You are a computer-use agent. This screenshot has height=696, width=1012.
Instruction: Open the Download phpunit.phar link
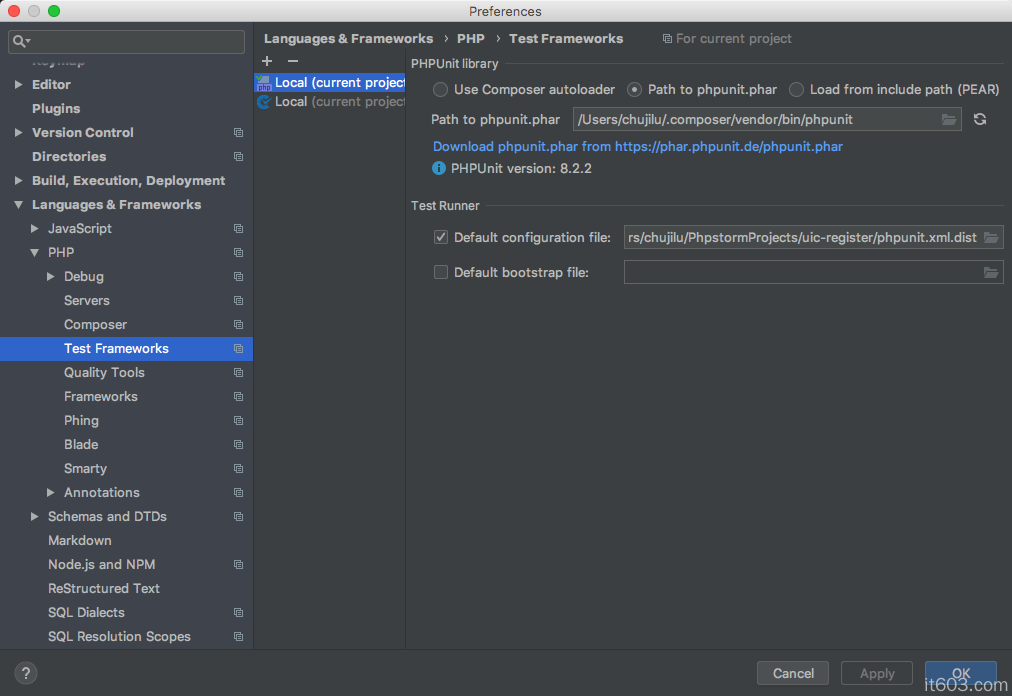pyautogui.click(x=637, y=146)
